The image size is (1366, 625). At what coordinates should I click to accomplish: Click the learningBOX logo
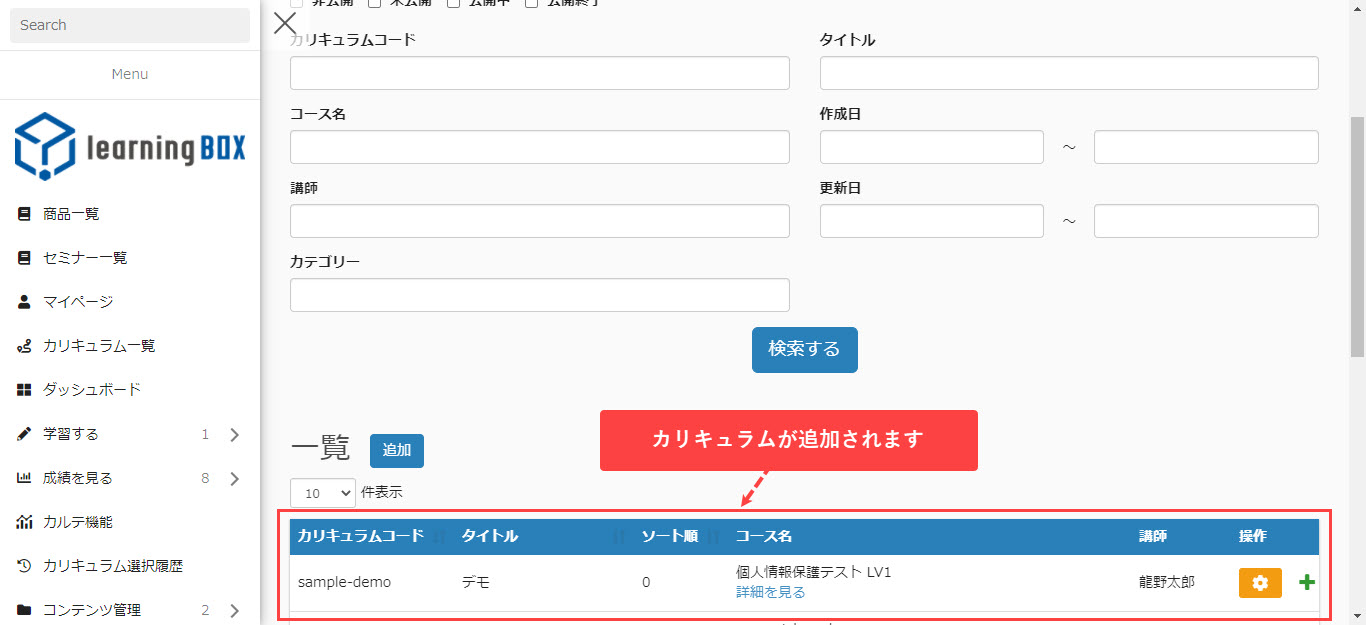coord(130,147)
